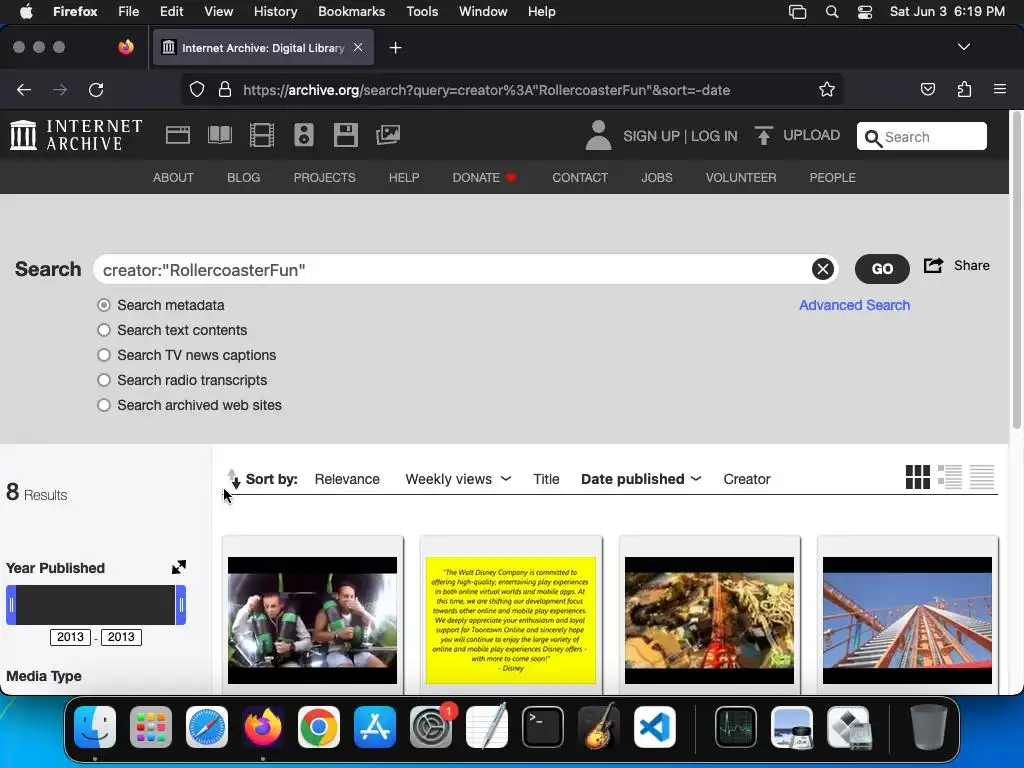Select the Search text contents option
This screenshot has width=1024, height=768.
point(104,330)
